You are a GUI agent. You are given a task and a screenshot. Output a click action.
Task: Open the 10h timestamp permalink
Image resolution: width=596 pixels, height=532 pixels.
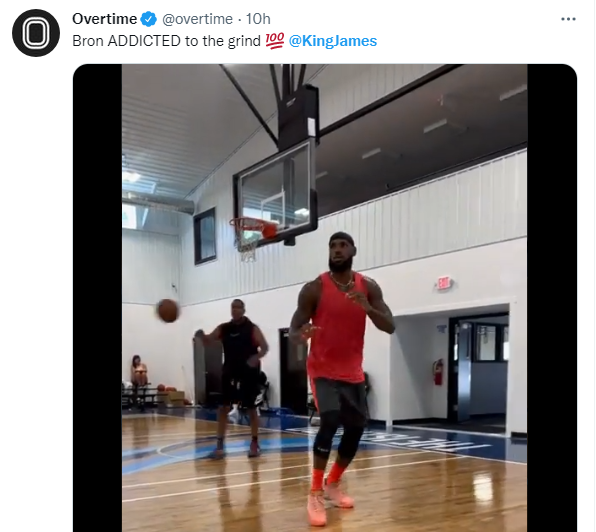click(x=258, y=19)
